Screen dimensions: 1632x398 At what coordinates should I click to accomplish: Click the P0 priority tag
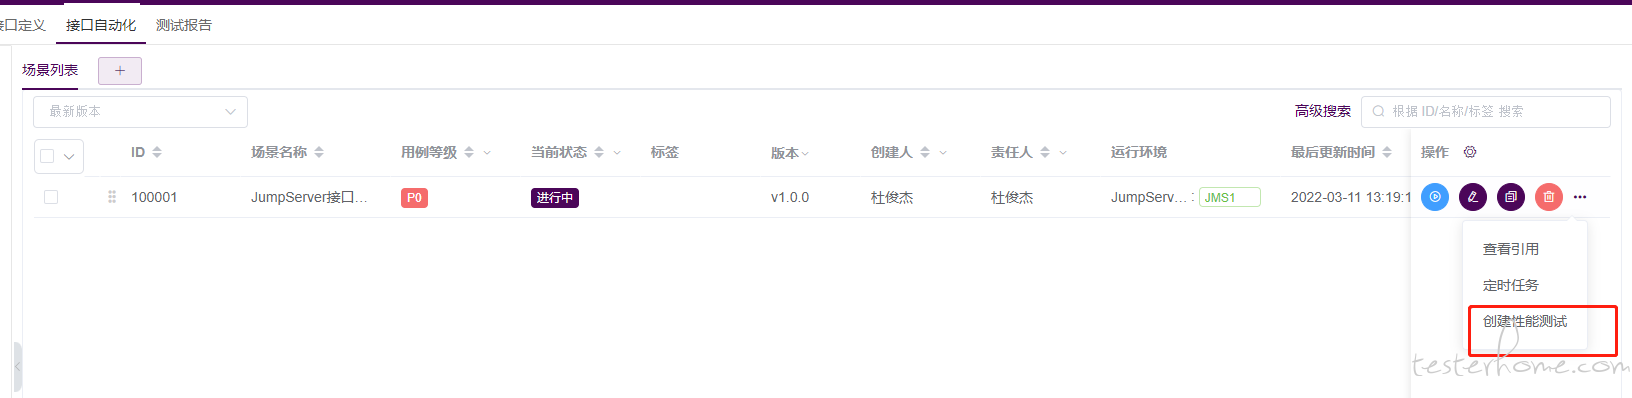coord(414,198)
